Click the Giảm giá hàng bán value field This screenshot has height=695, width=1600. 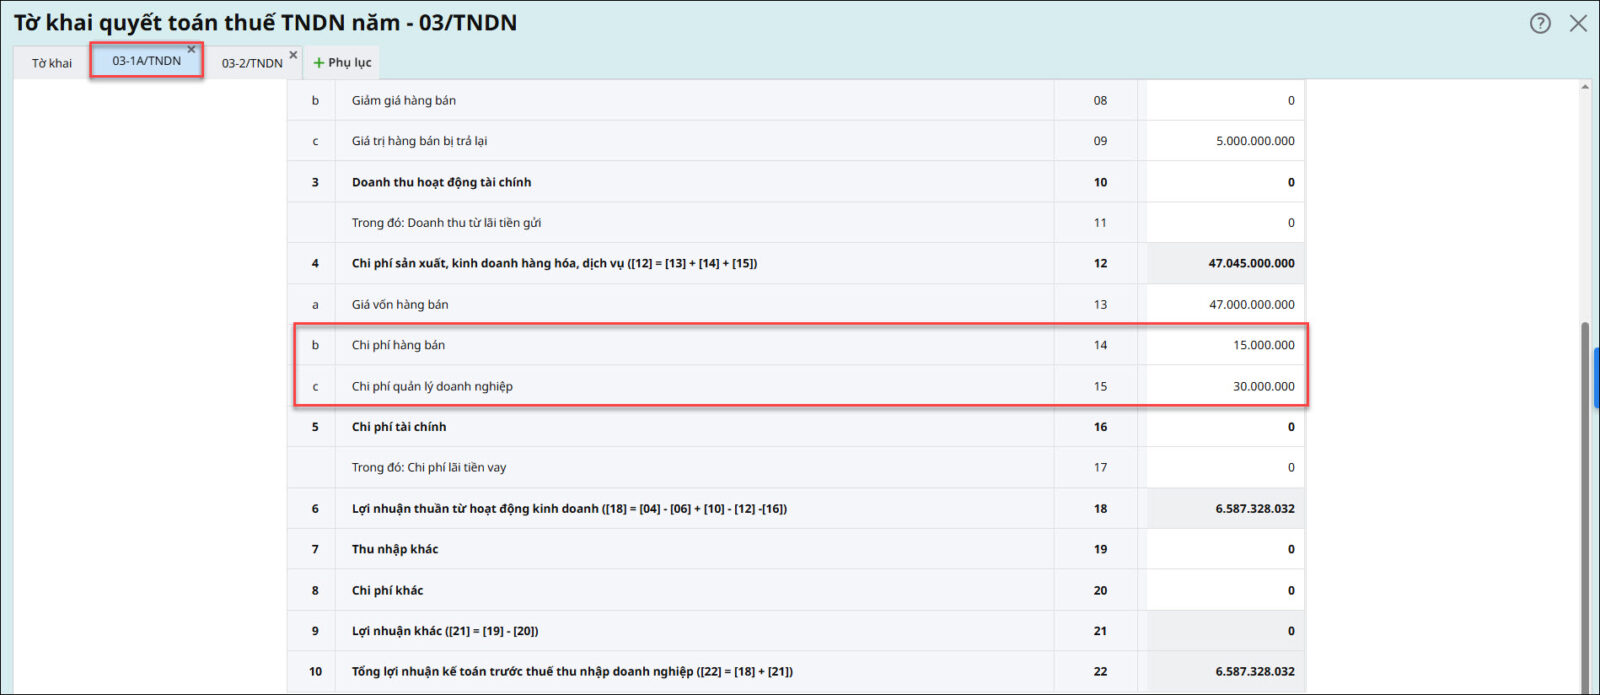click(1225, 100)
